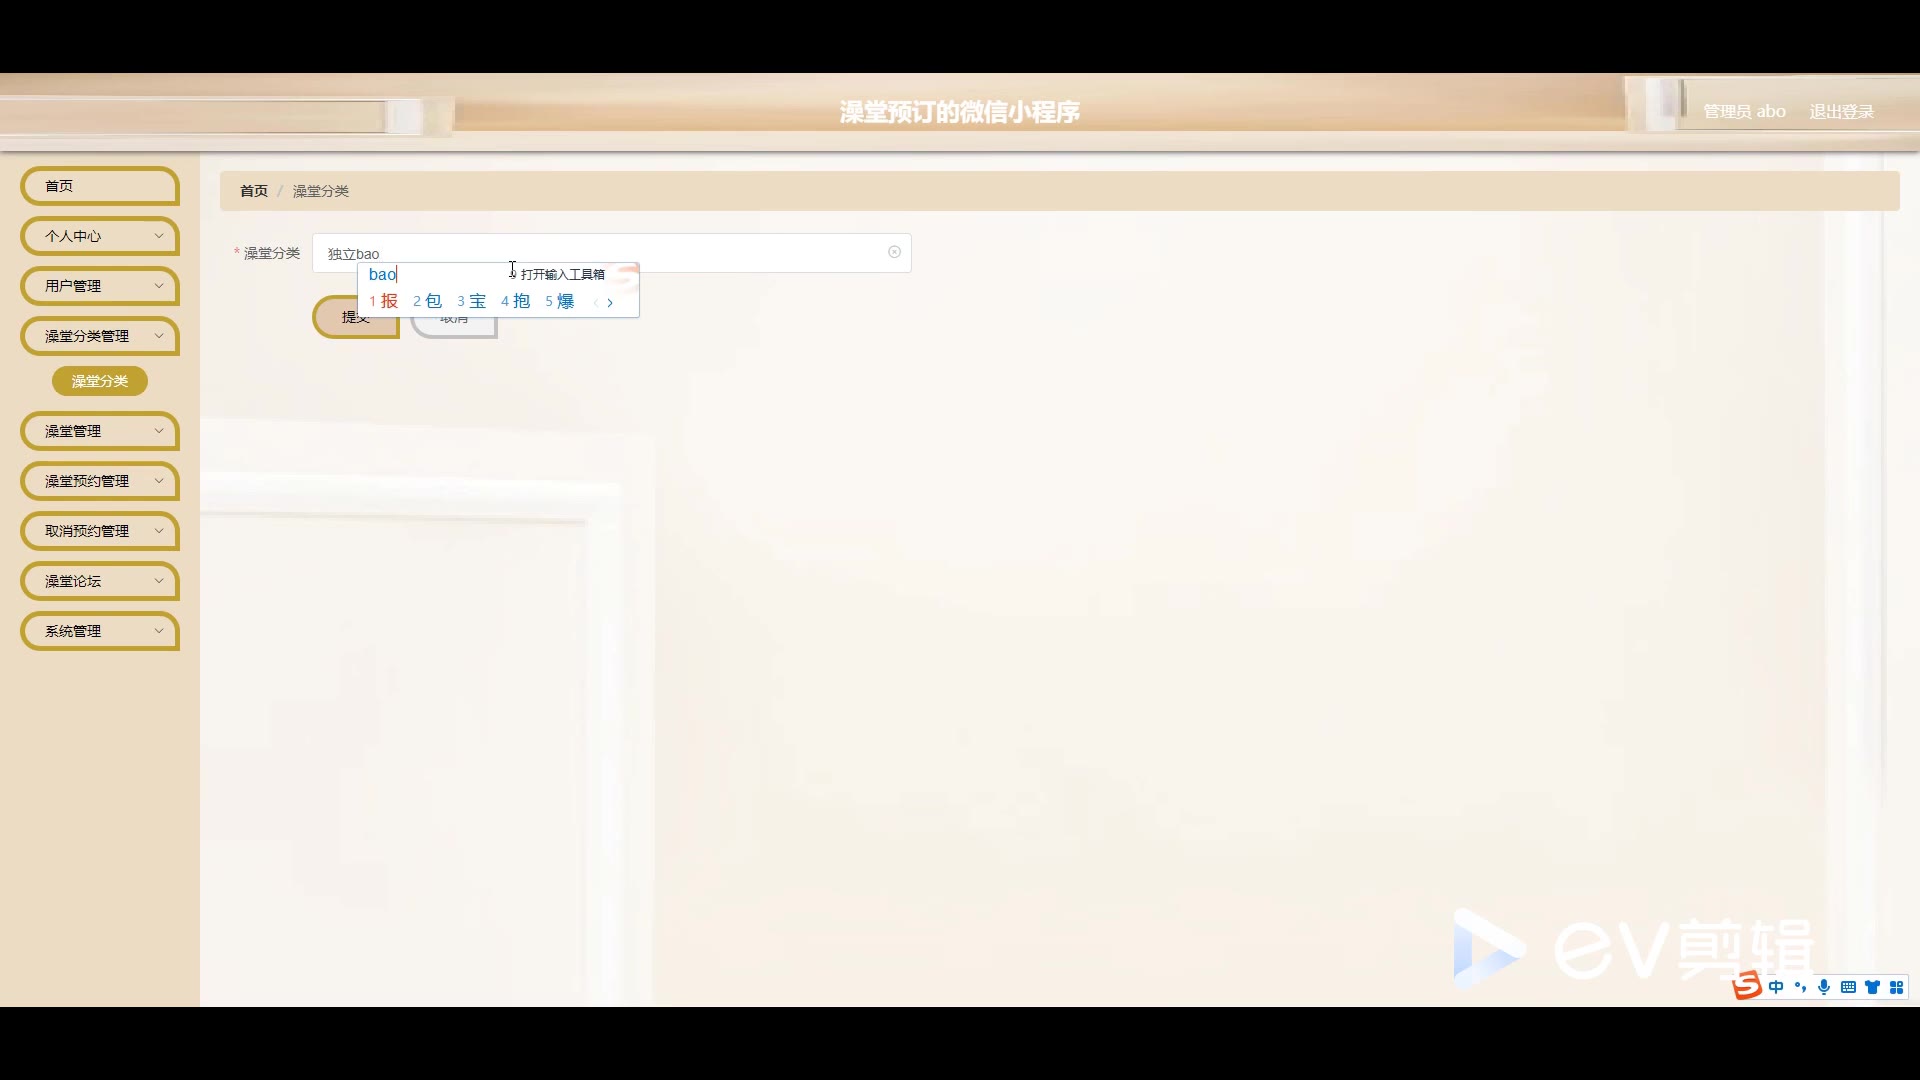Open the IME soft keyboard icon
The width and height of the screenshot is (1920, 1080).
(1848, 987)
